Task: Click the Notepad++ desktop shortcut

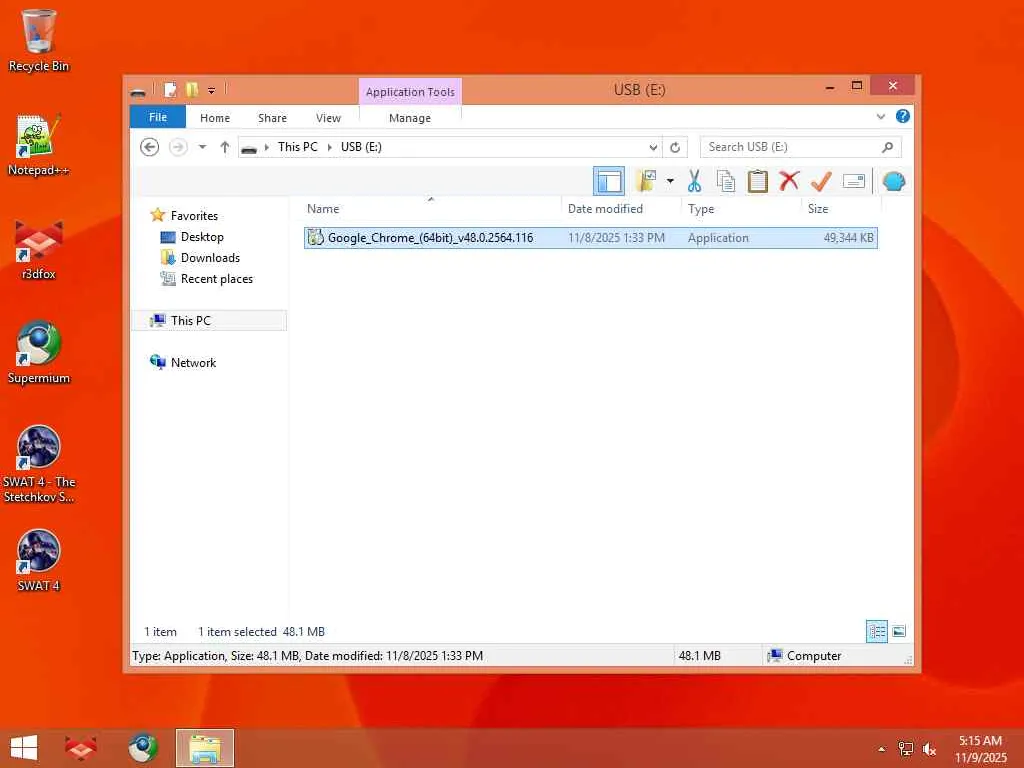Action: click(x=39, y=145)
